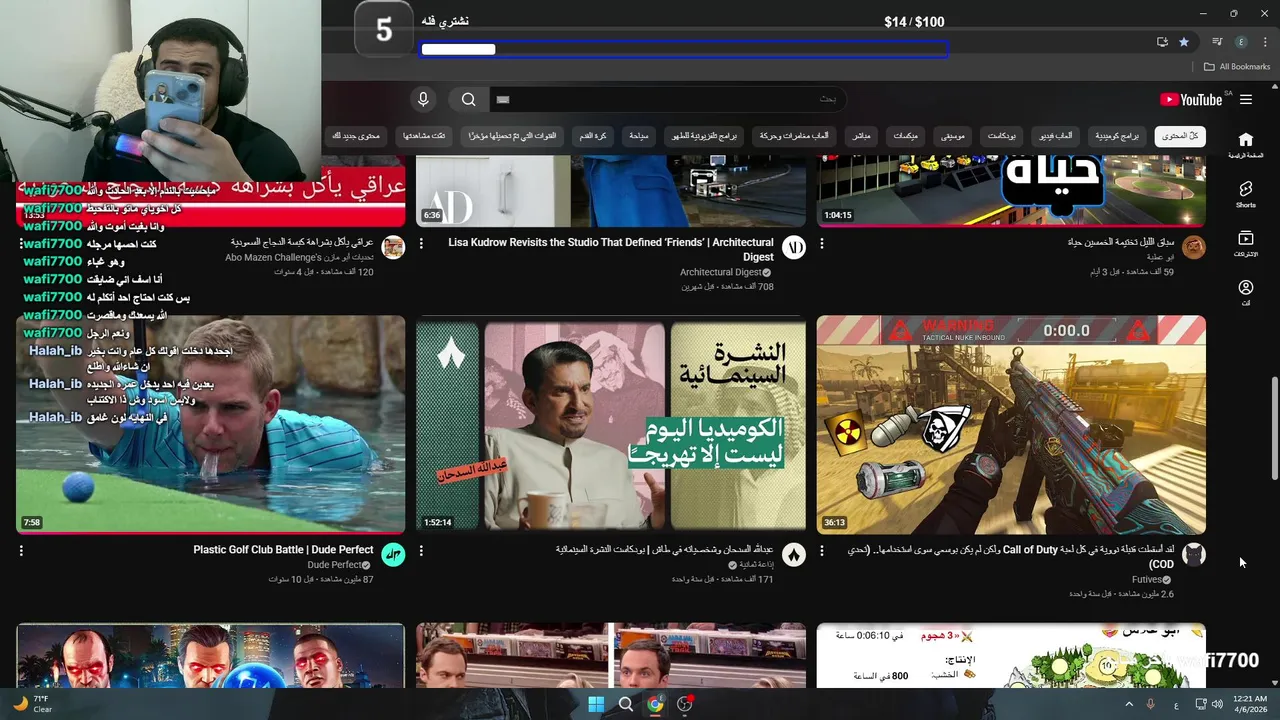Open the All Bookmarks folder
1280x720 pixels.
[x=1237, y=67]
